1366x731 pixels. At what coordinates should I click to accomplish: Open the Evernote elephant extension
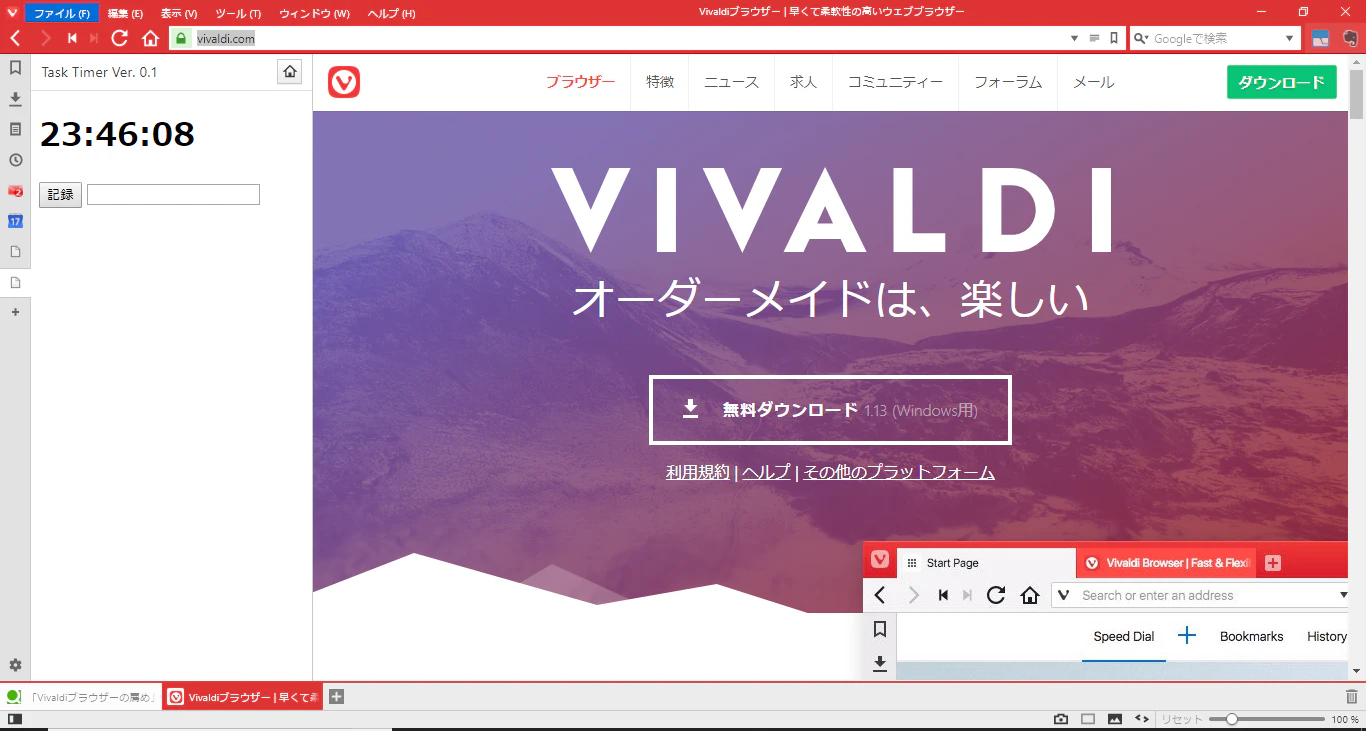1350,38
